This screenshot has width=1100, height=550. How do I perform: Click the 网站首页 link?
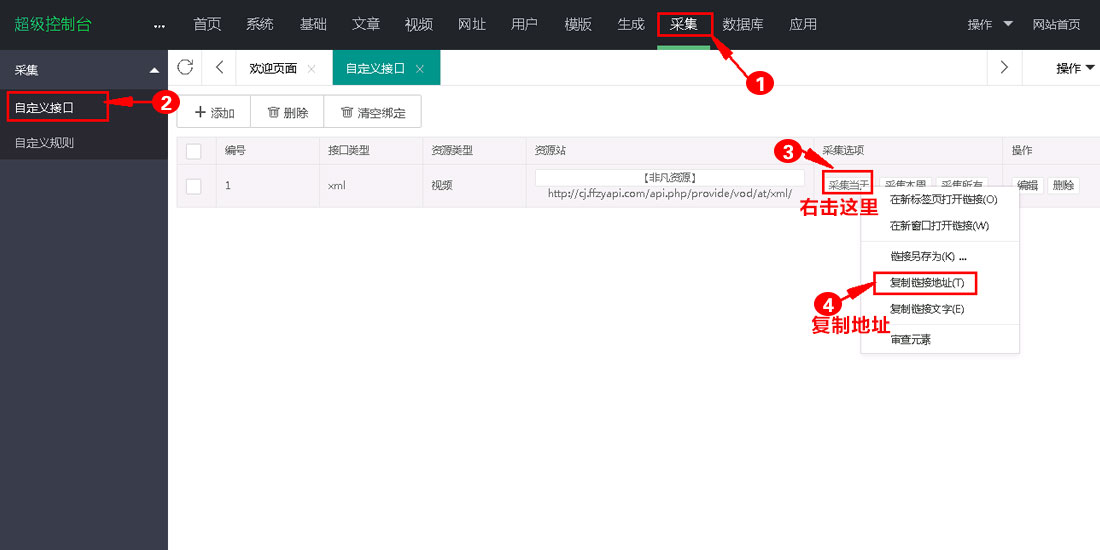point(1056,24)
